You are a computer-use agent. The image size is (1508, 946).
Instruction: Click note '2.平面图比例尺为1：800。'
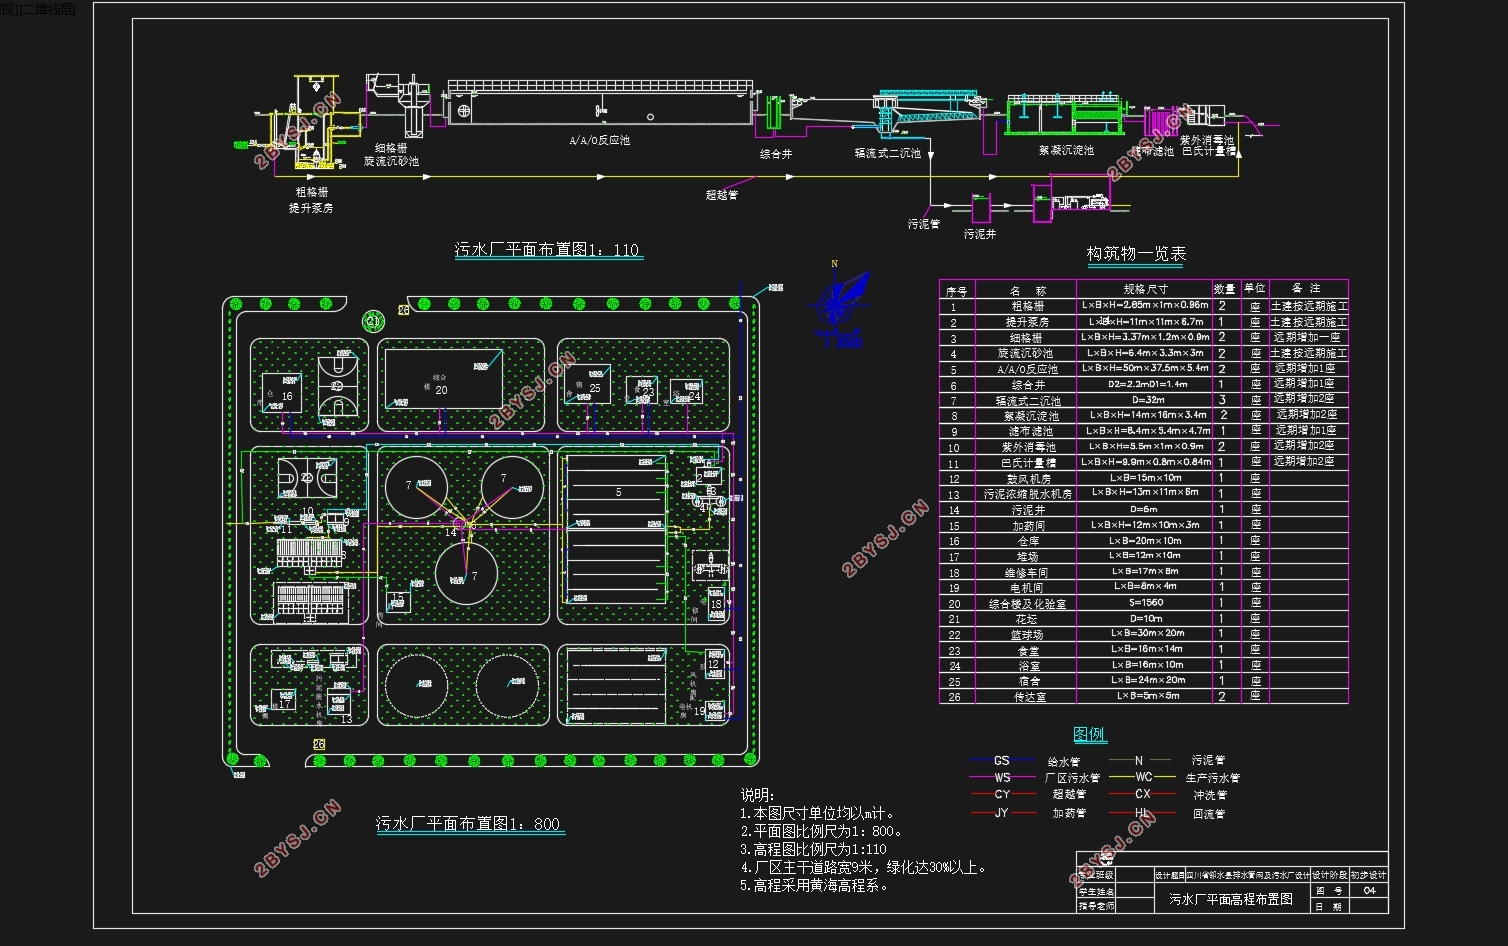pyautogui.click(x=822, y=831)
